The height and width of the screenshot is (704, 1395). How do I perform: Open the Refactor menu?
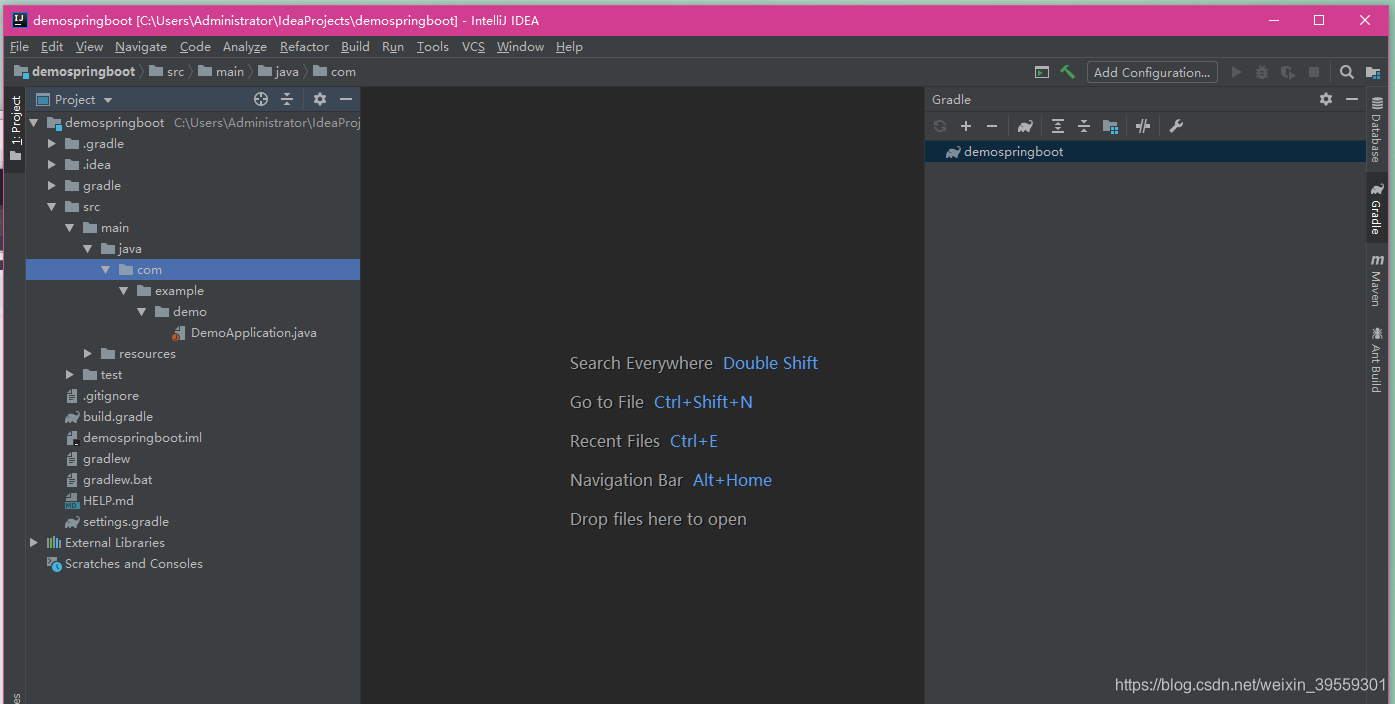(x=304, y=47)
